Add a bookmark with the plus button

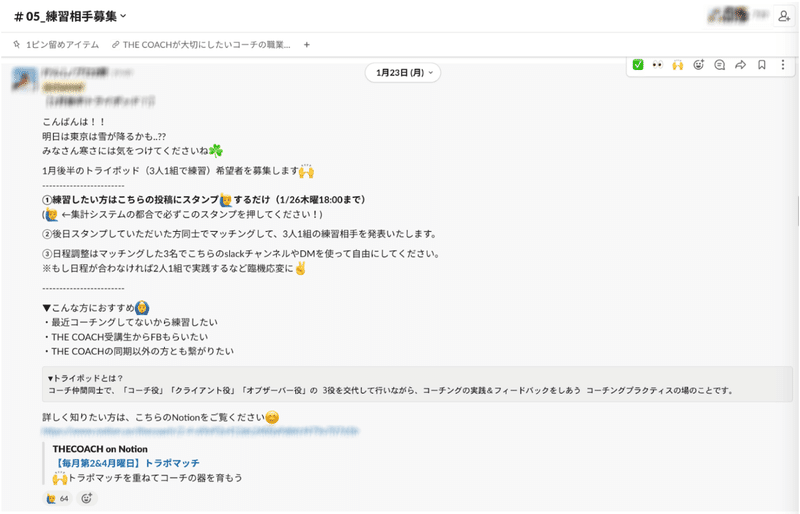[x=307, y=45]
